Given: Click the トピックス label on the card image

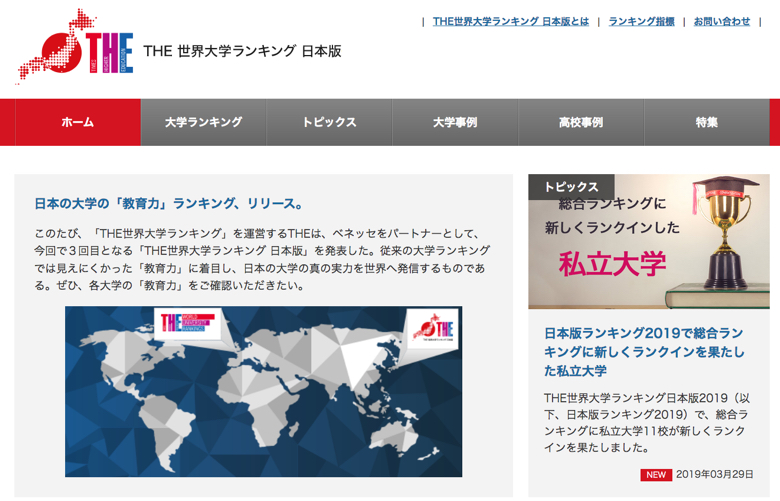Looking at the screenshot, I should coord(571,187).
